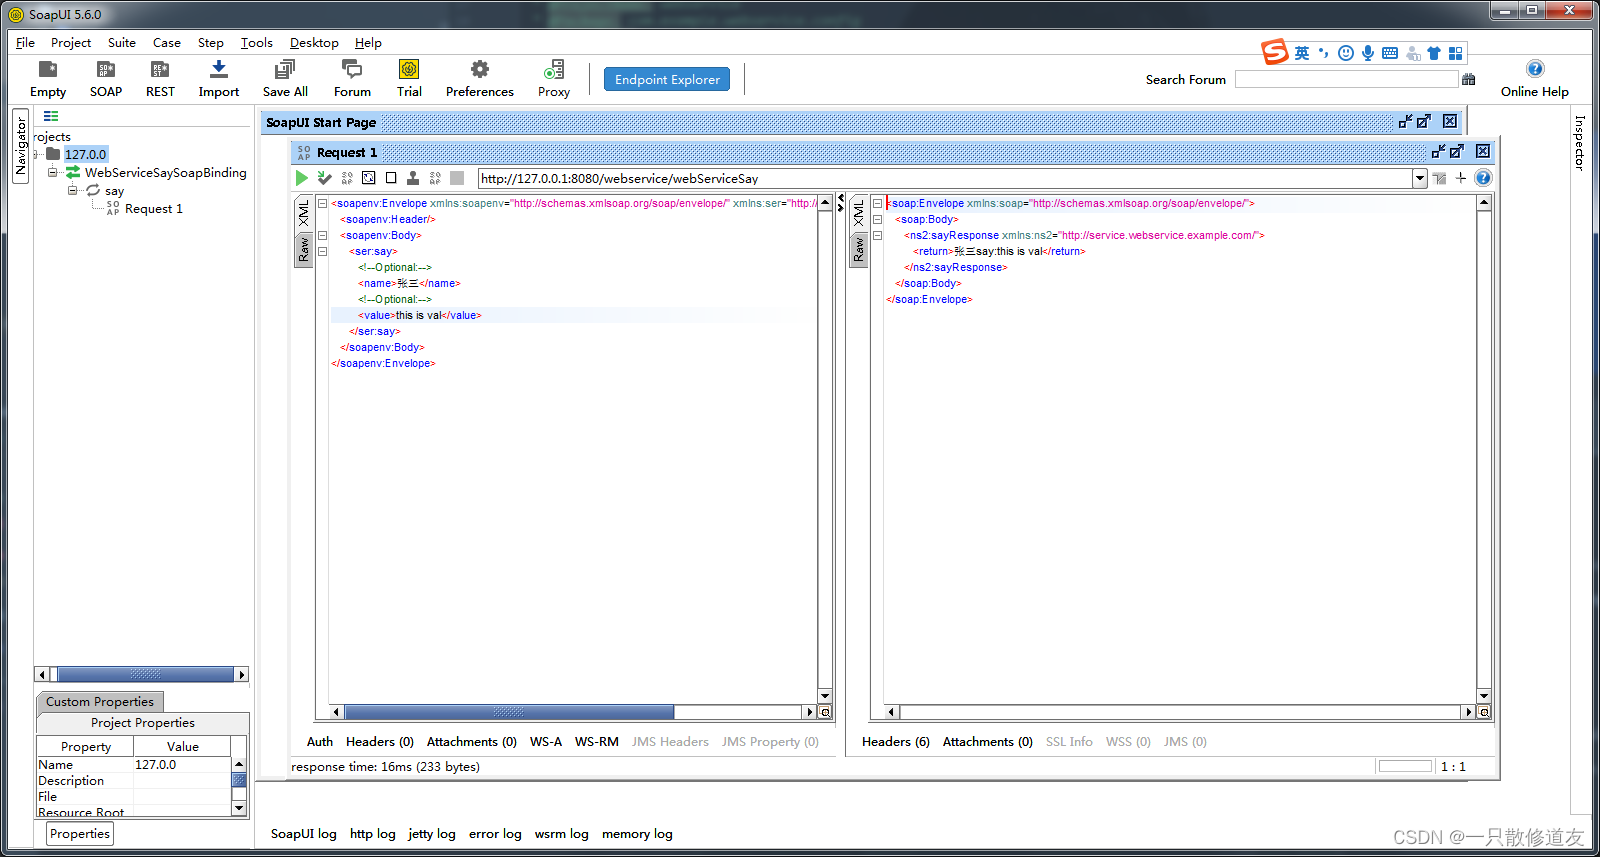Viewport: 1600px width, 857px height.
Task: Open SoapUI log
Action: [304, 834]
